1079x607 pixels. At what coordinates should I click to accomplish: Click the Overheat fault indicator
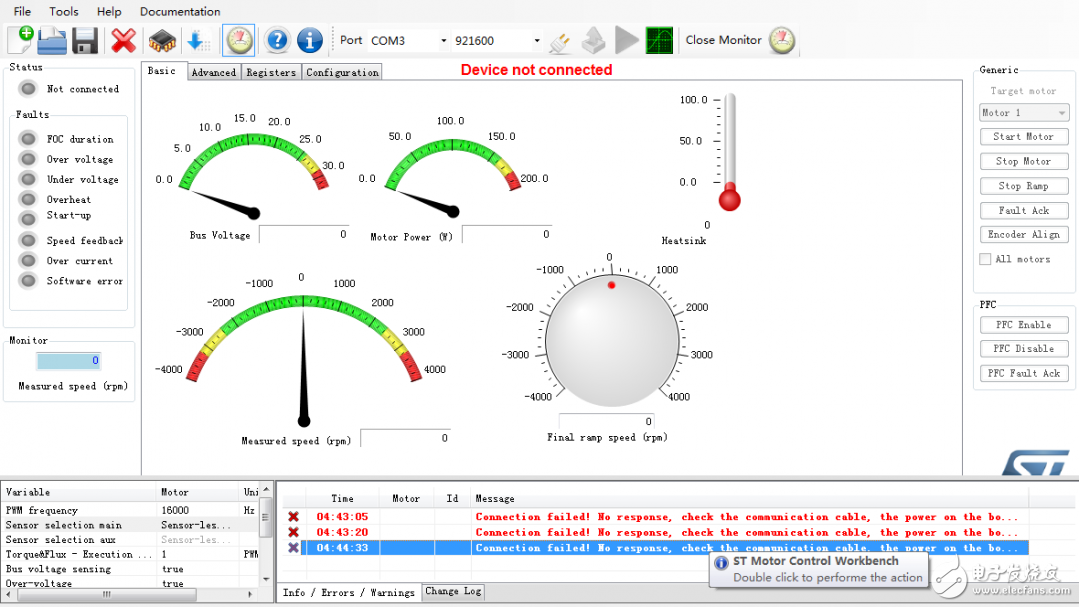point(28,200)
